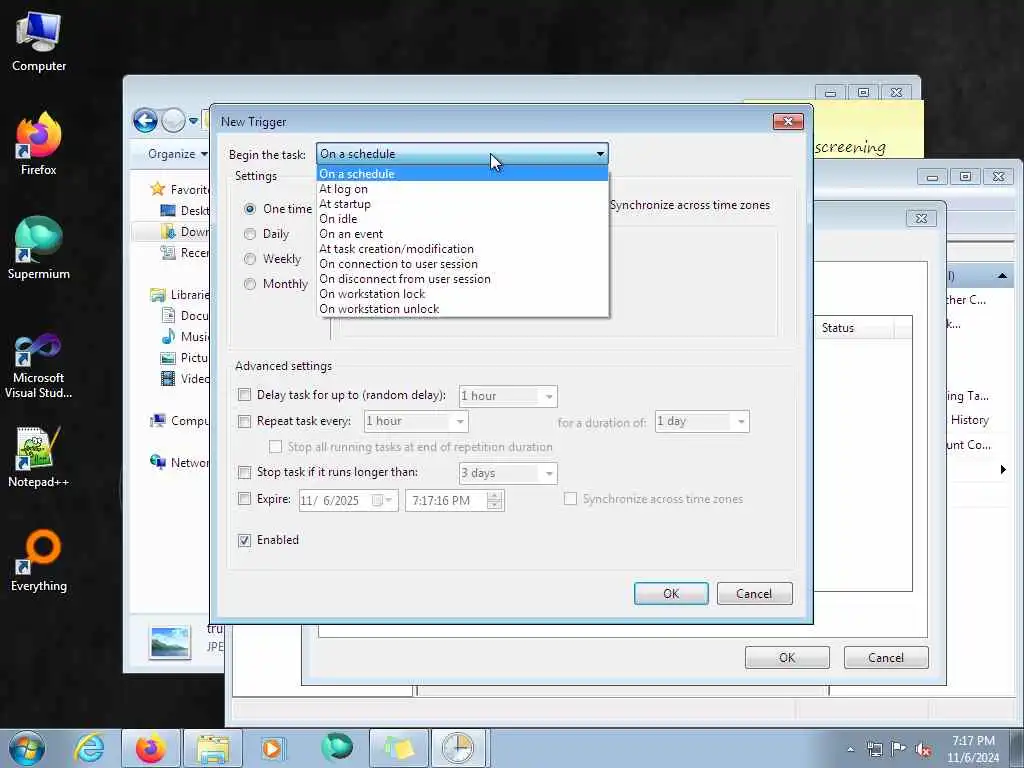Open the random delay 1 hour dropdown

[549, 396]
